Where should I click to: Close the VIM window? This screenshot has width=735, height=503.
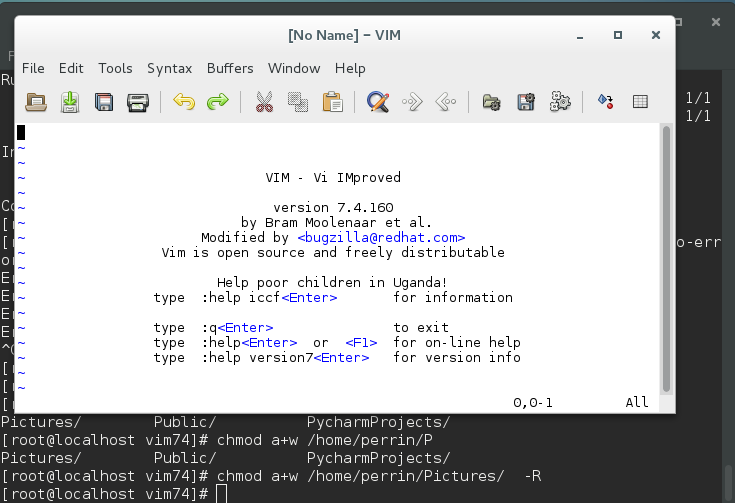(x=656, y=35)
